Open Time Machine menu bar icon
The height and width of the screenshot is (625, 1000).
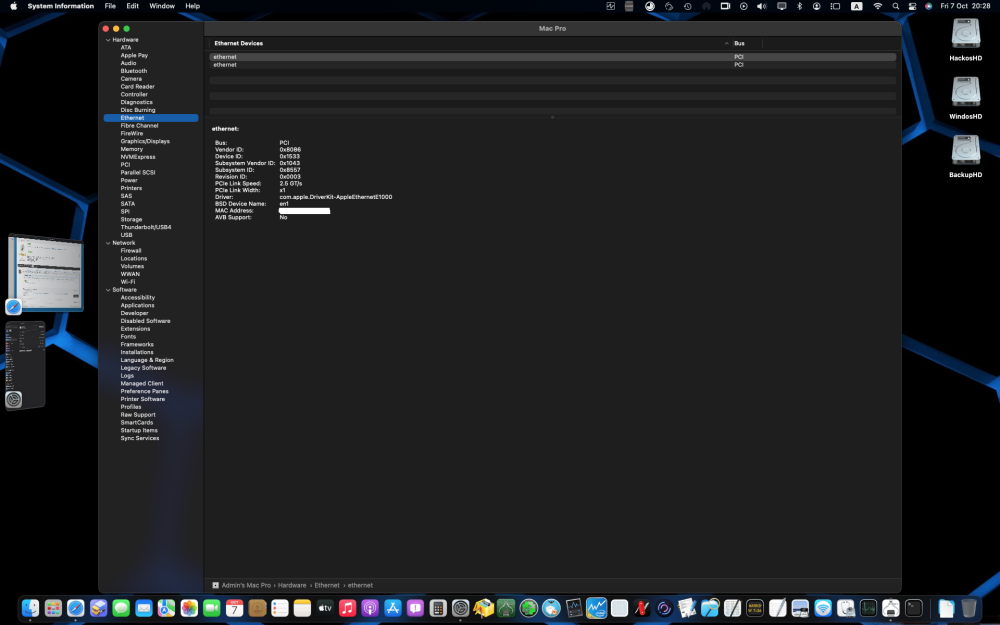[688, 6]
